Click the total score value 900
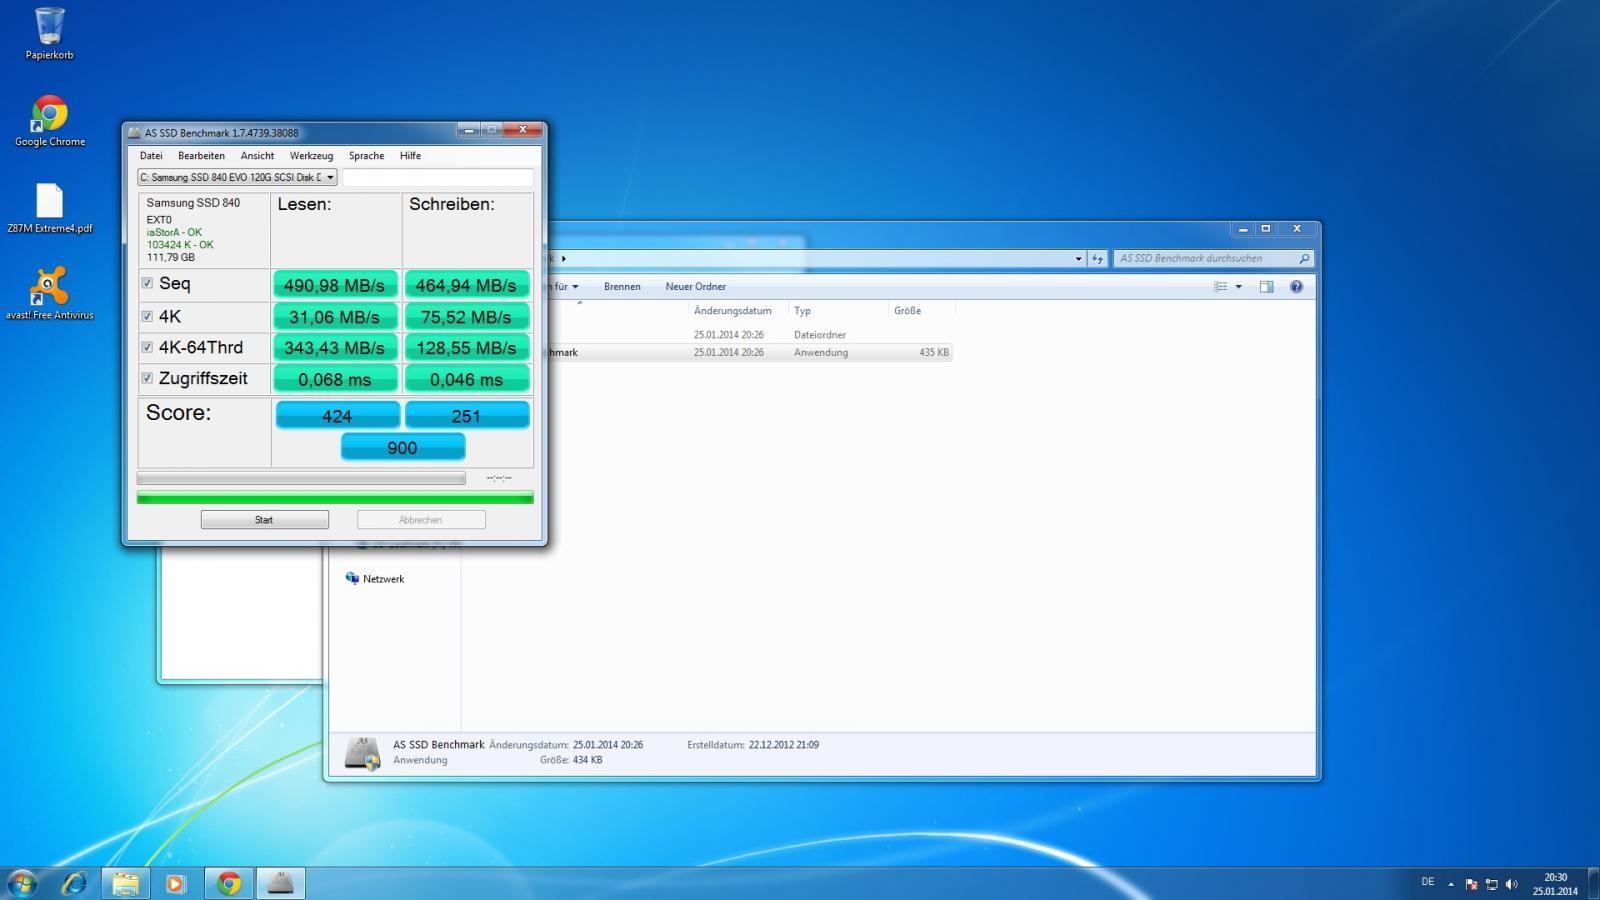This screenshot has width=1600, height=900. click(402, 448)
